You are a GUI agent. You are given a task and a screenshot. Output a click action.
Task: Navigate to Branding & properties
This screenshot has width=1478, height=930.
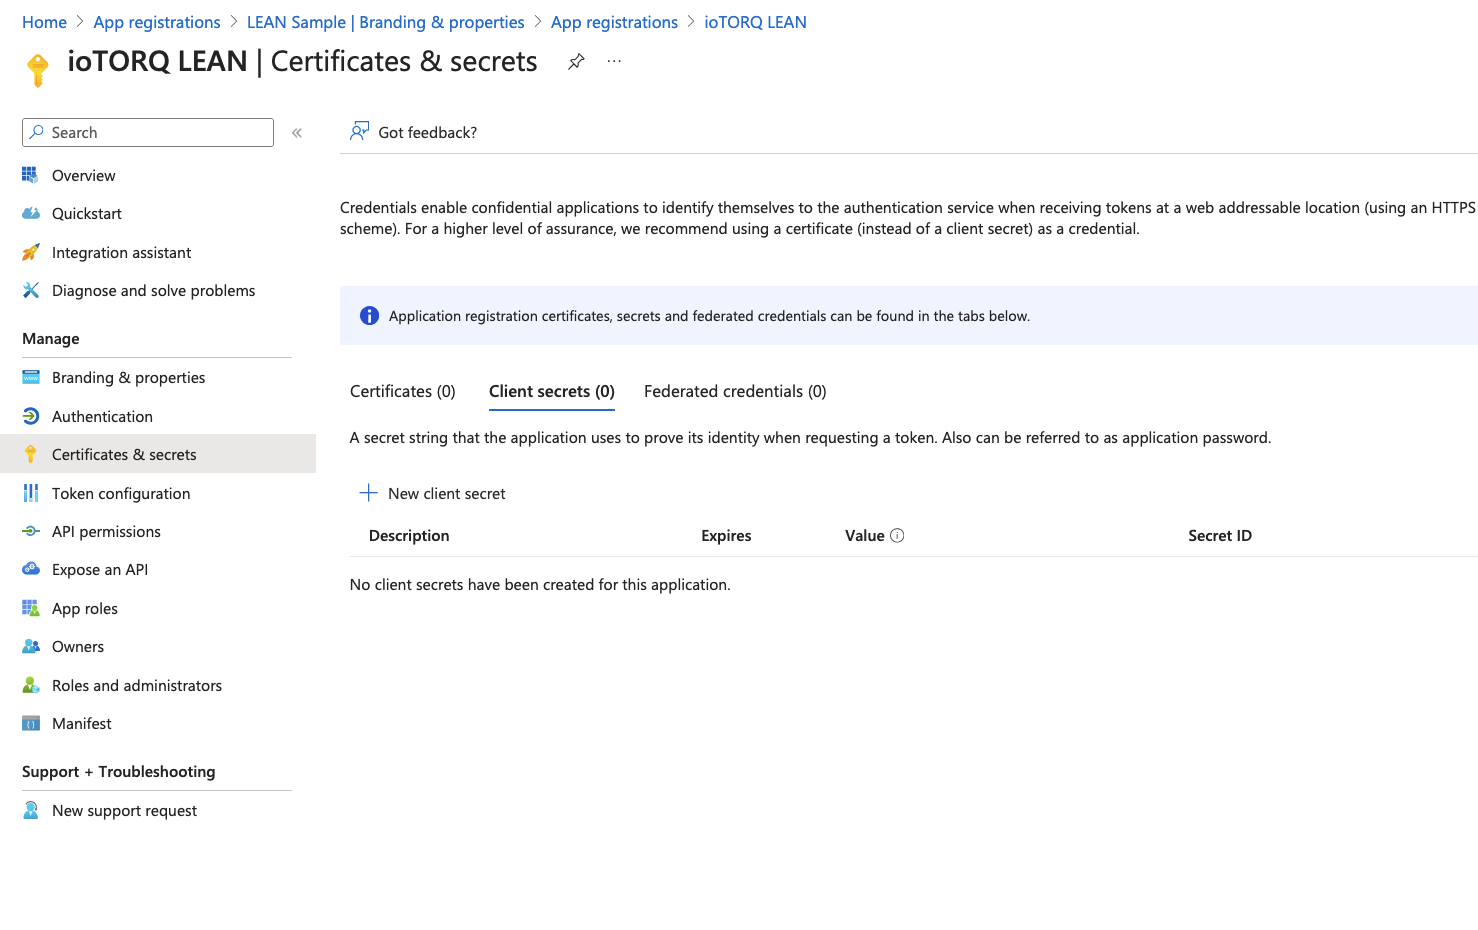pos(128,378)
